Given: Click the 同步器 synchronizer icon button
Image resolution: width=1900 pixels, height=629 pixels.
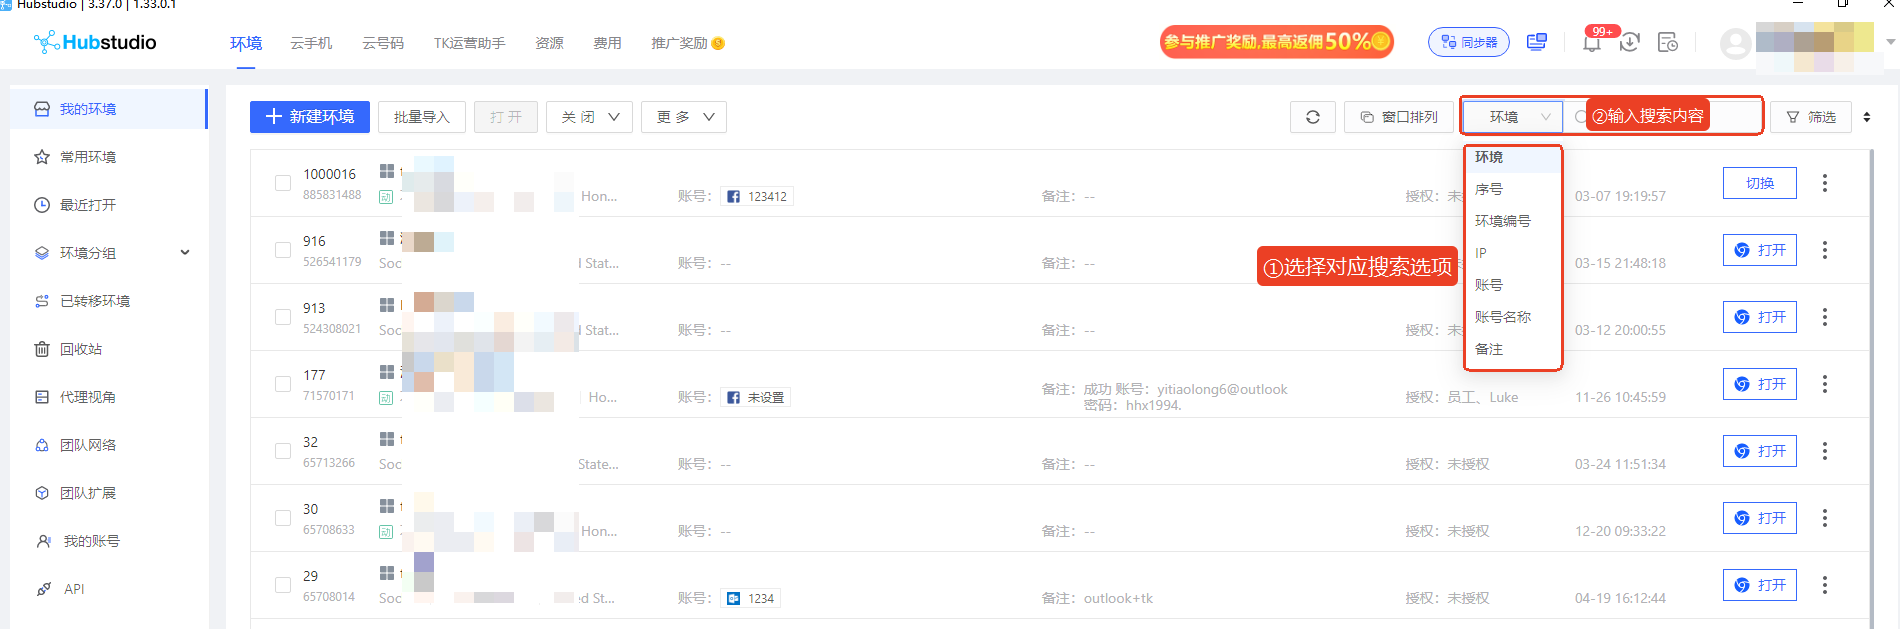Looking at the screenshot, I should tap(1469, 42).
